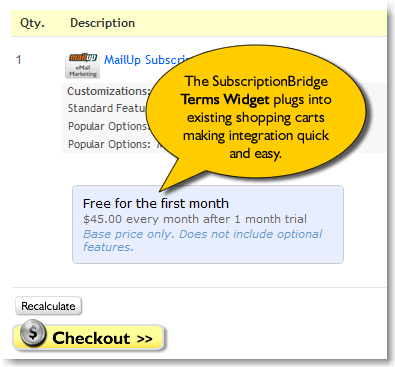This screenshot has width=395, height=367.
Task: Click the MailUp eMail Marketing product icon
Action: [x=82, y=66]
